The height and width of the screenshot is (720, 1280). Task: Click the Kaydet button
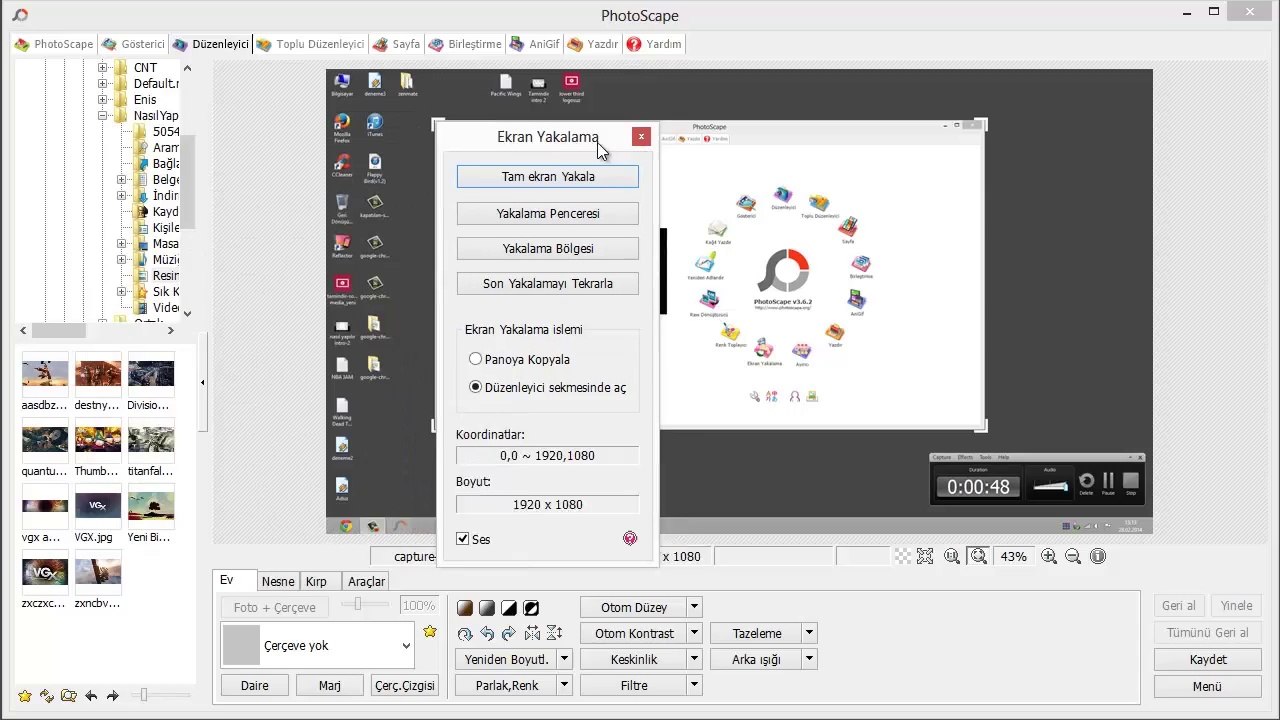[x=1208, y=659]
